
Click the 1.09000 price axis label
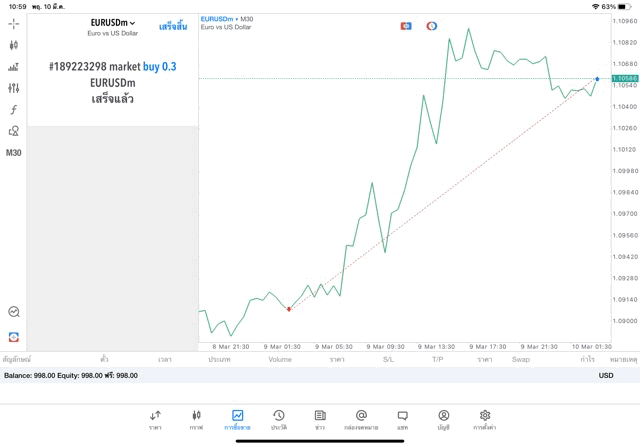[x=625, y=321]
